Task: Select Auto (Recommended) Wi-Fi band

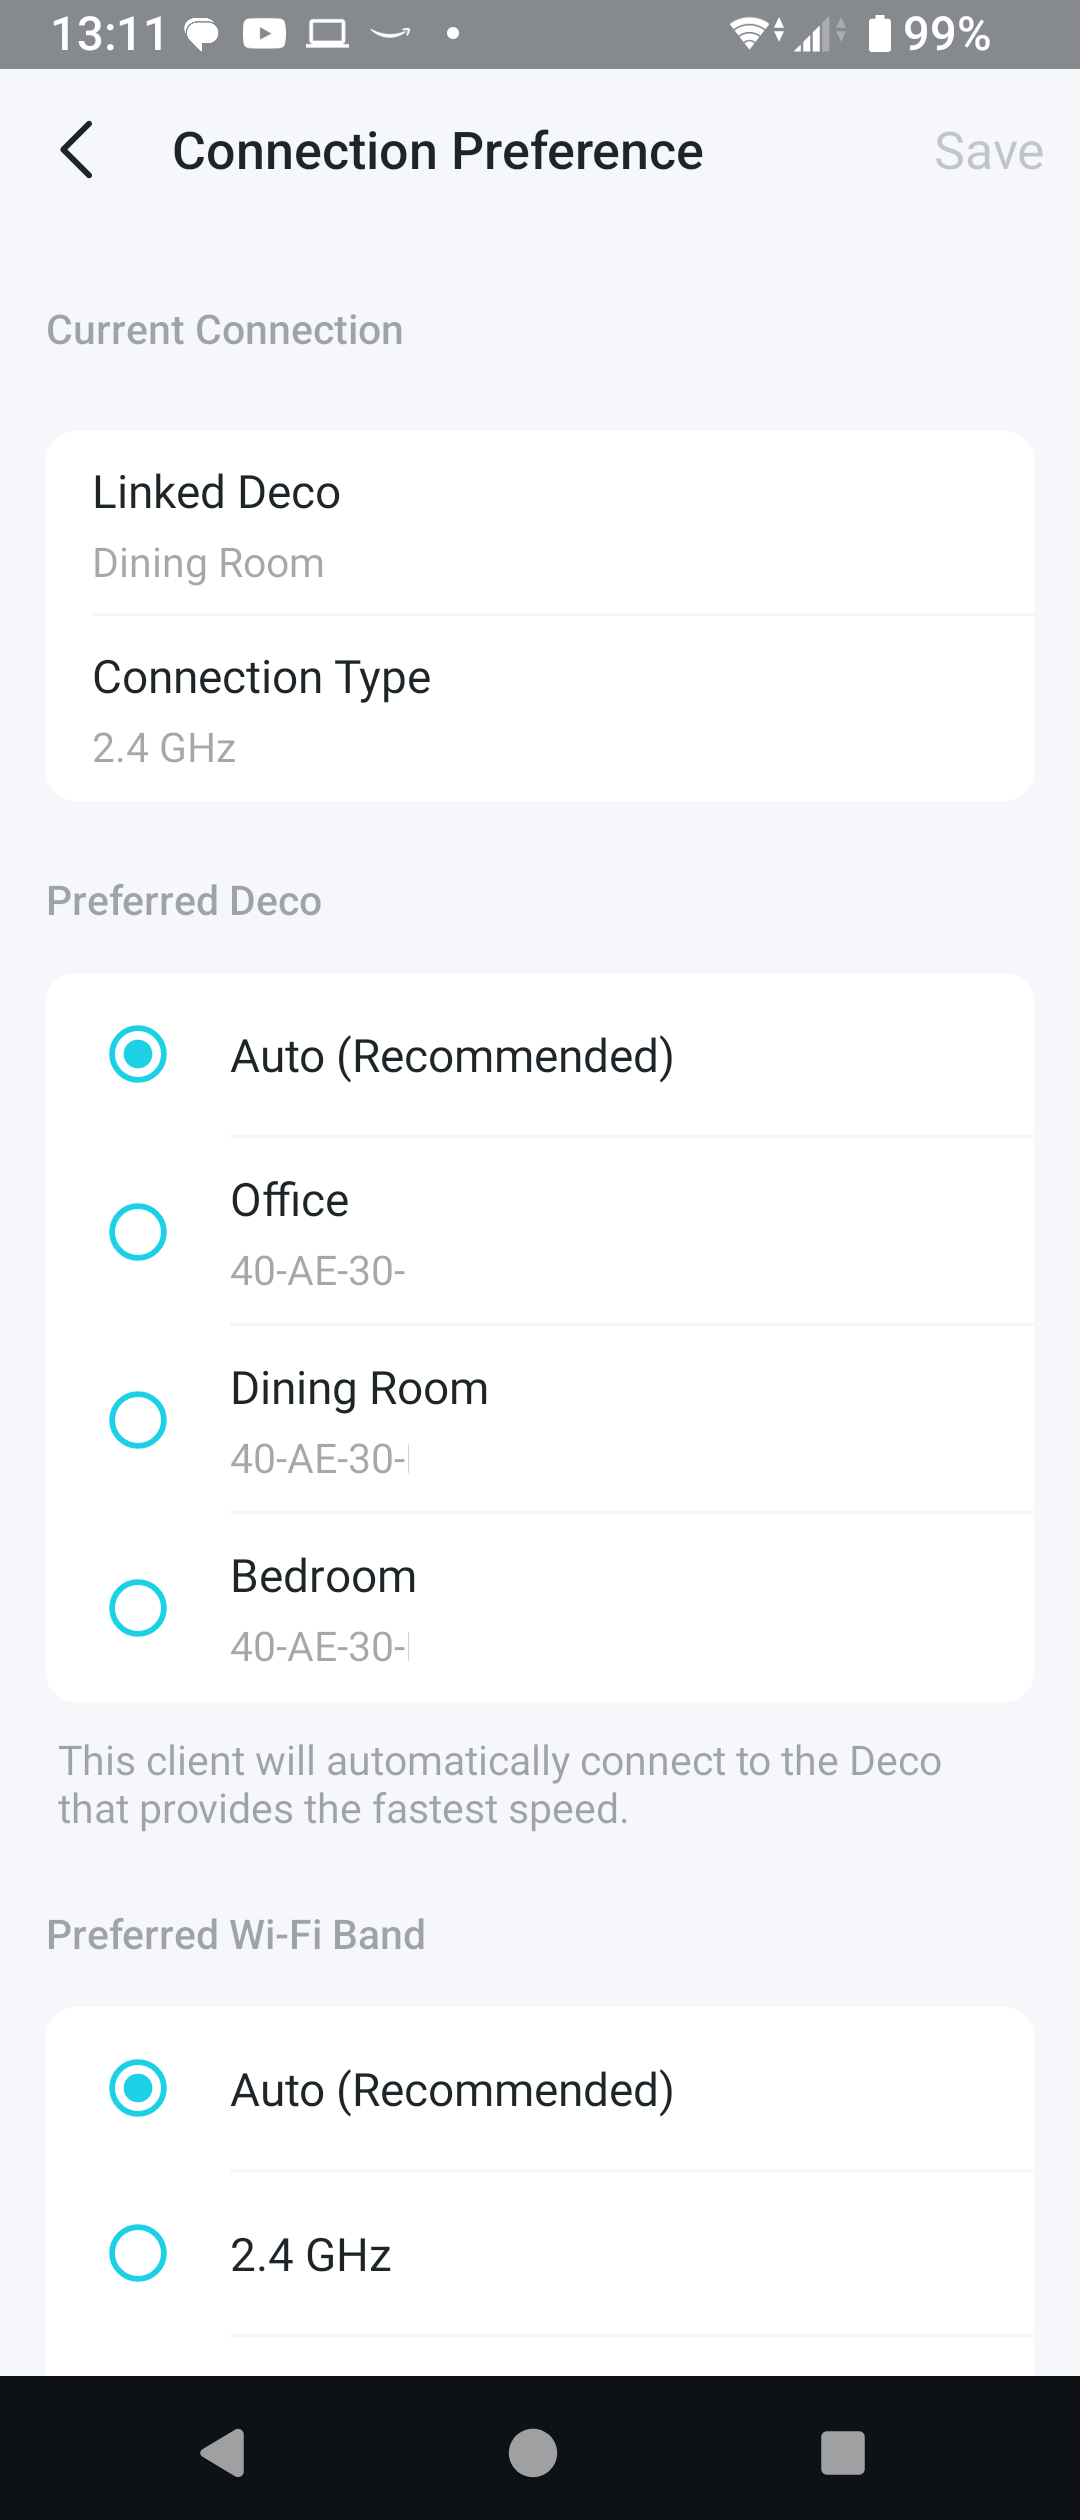Action: 138,2089
